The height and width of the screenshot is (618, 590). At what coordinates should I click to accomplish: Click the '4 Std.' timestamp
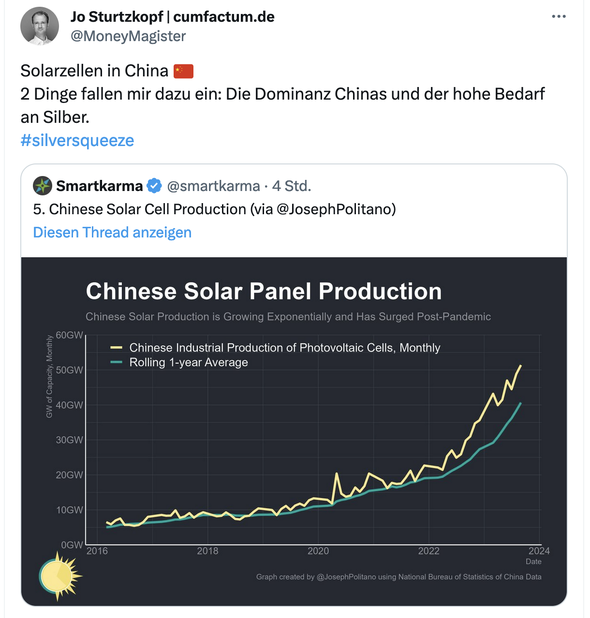pyautogui.click(x=292, y=186)
